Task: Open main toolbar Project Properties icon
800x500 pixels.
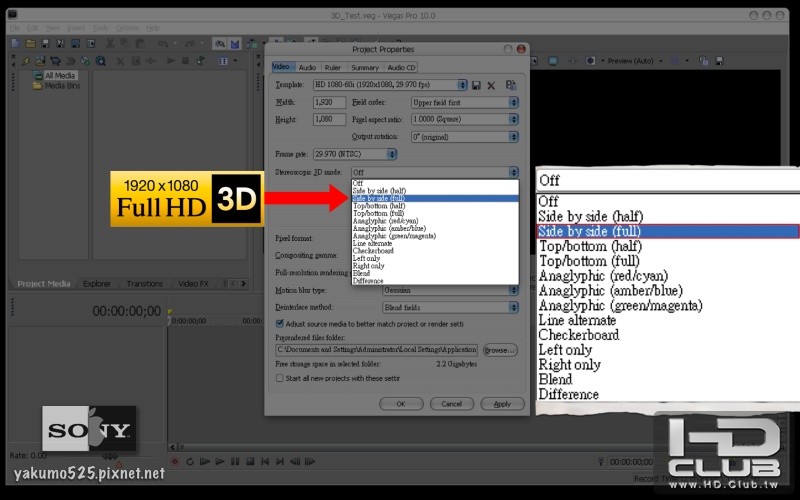Action: coord(91,44)
